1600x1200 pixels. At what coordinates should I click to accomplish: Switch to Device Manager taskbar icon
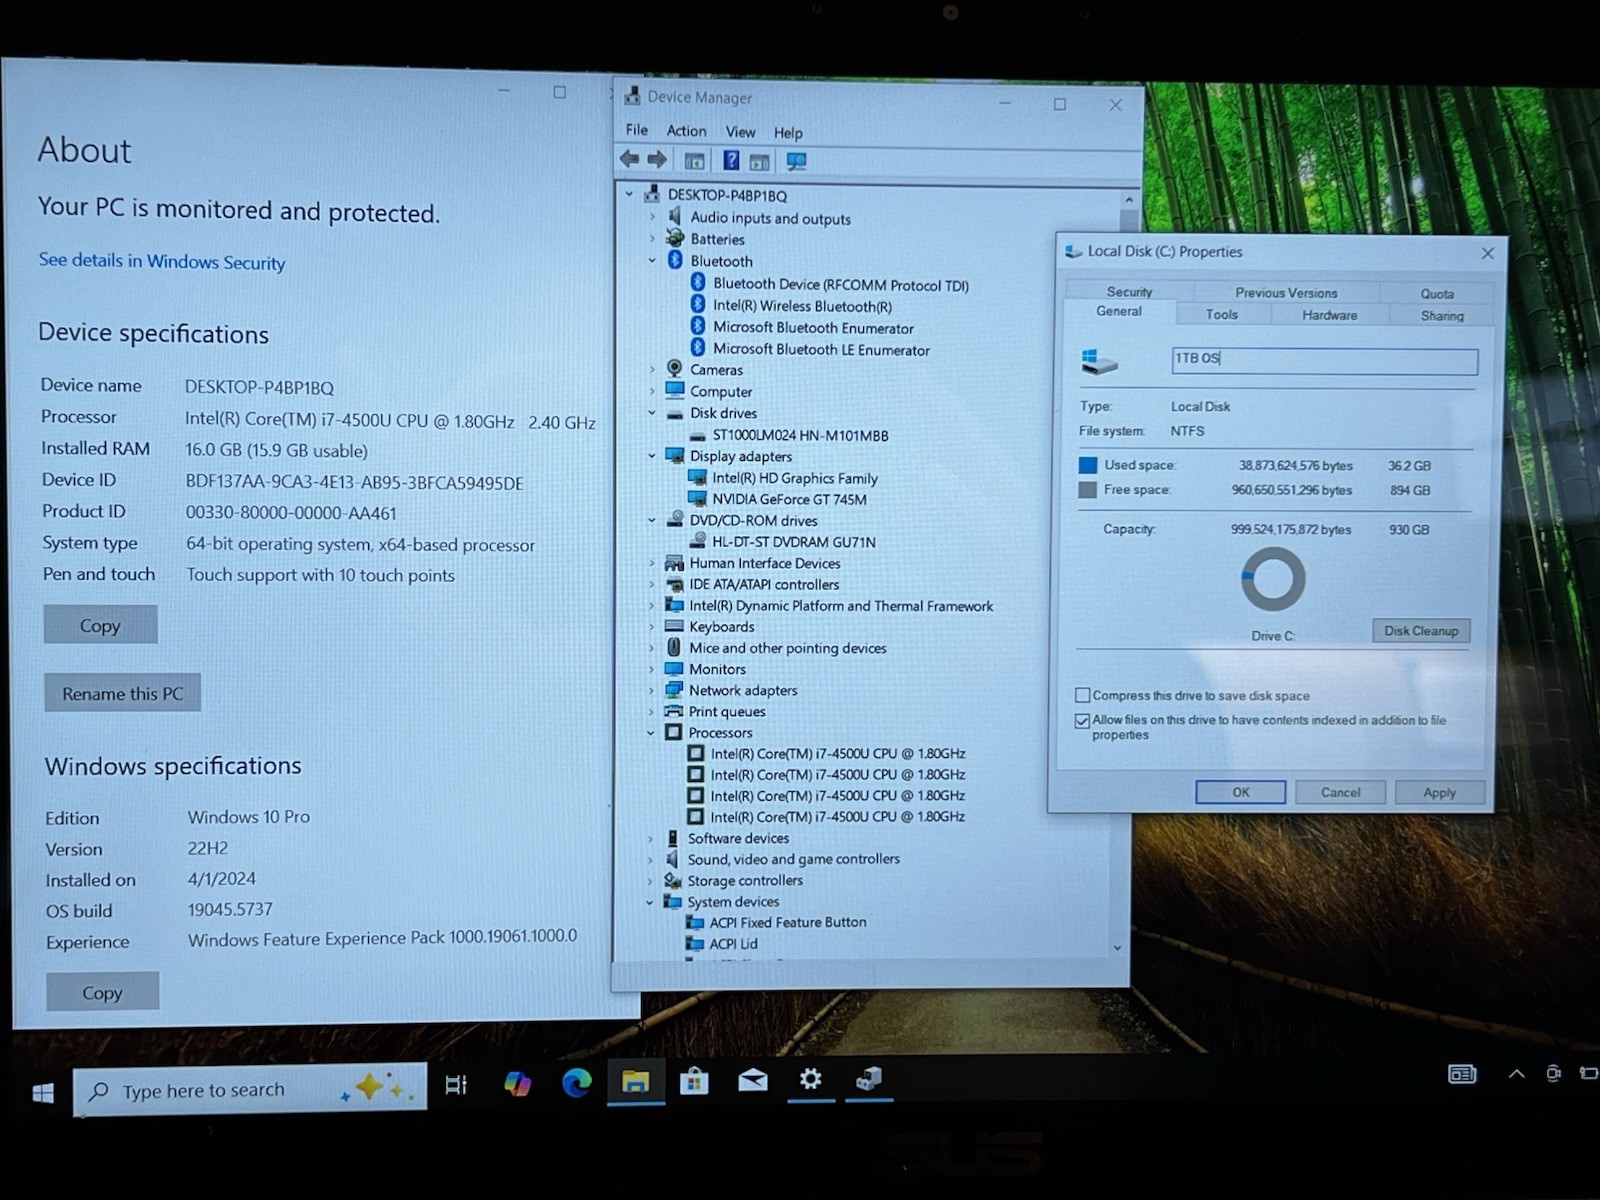pos(868,1078)
